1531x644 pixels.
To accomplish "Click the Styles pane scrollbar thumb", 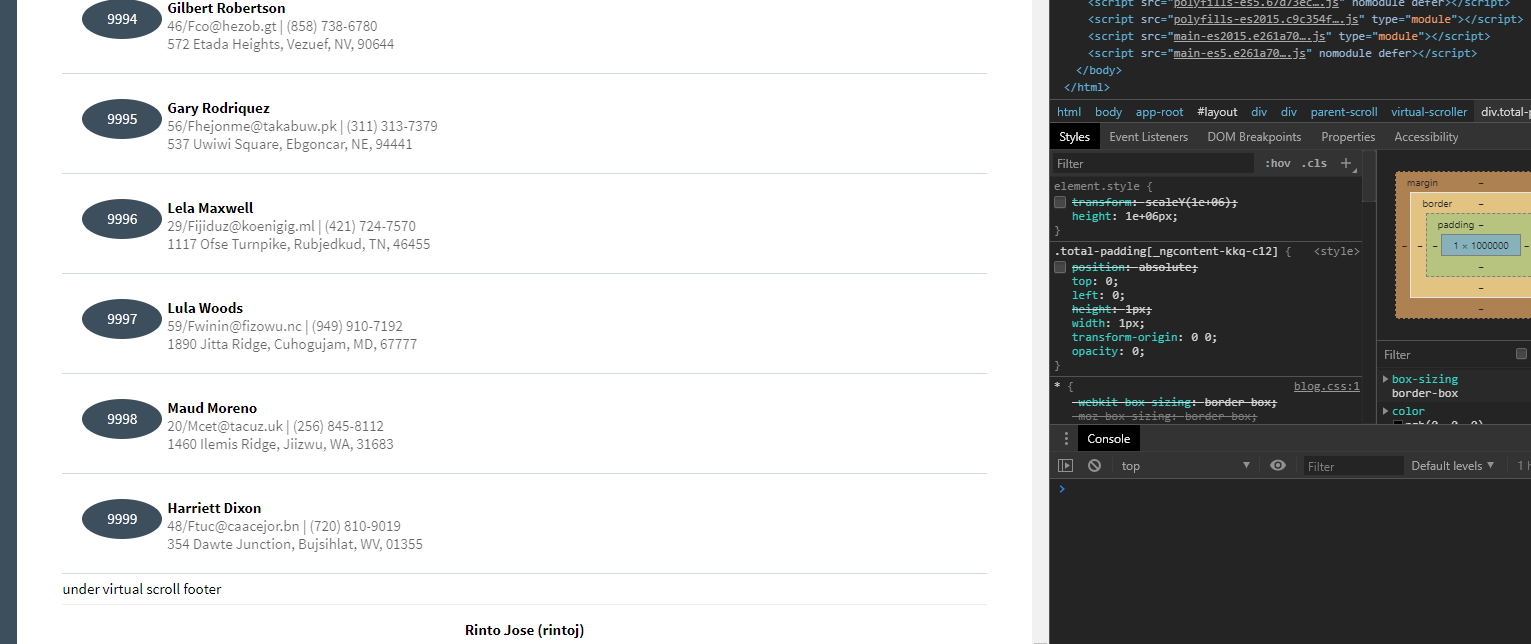I will click(1368, 176).
